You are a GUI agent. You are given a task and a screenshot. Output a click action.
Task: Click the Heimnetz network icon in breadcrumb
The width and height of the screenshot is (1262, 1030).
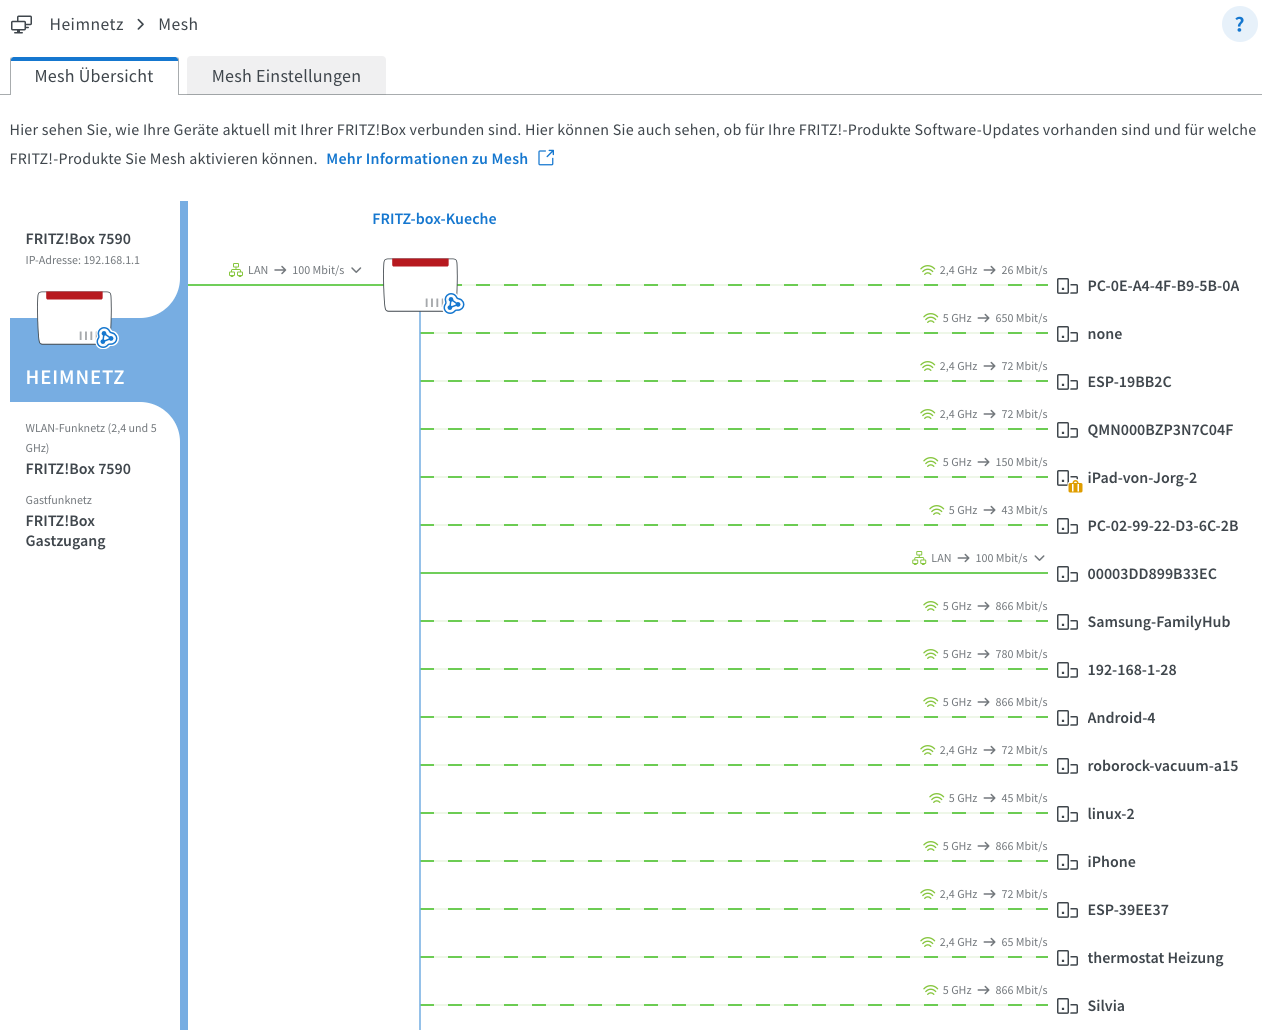(21, 24)
